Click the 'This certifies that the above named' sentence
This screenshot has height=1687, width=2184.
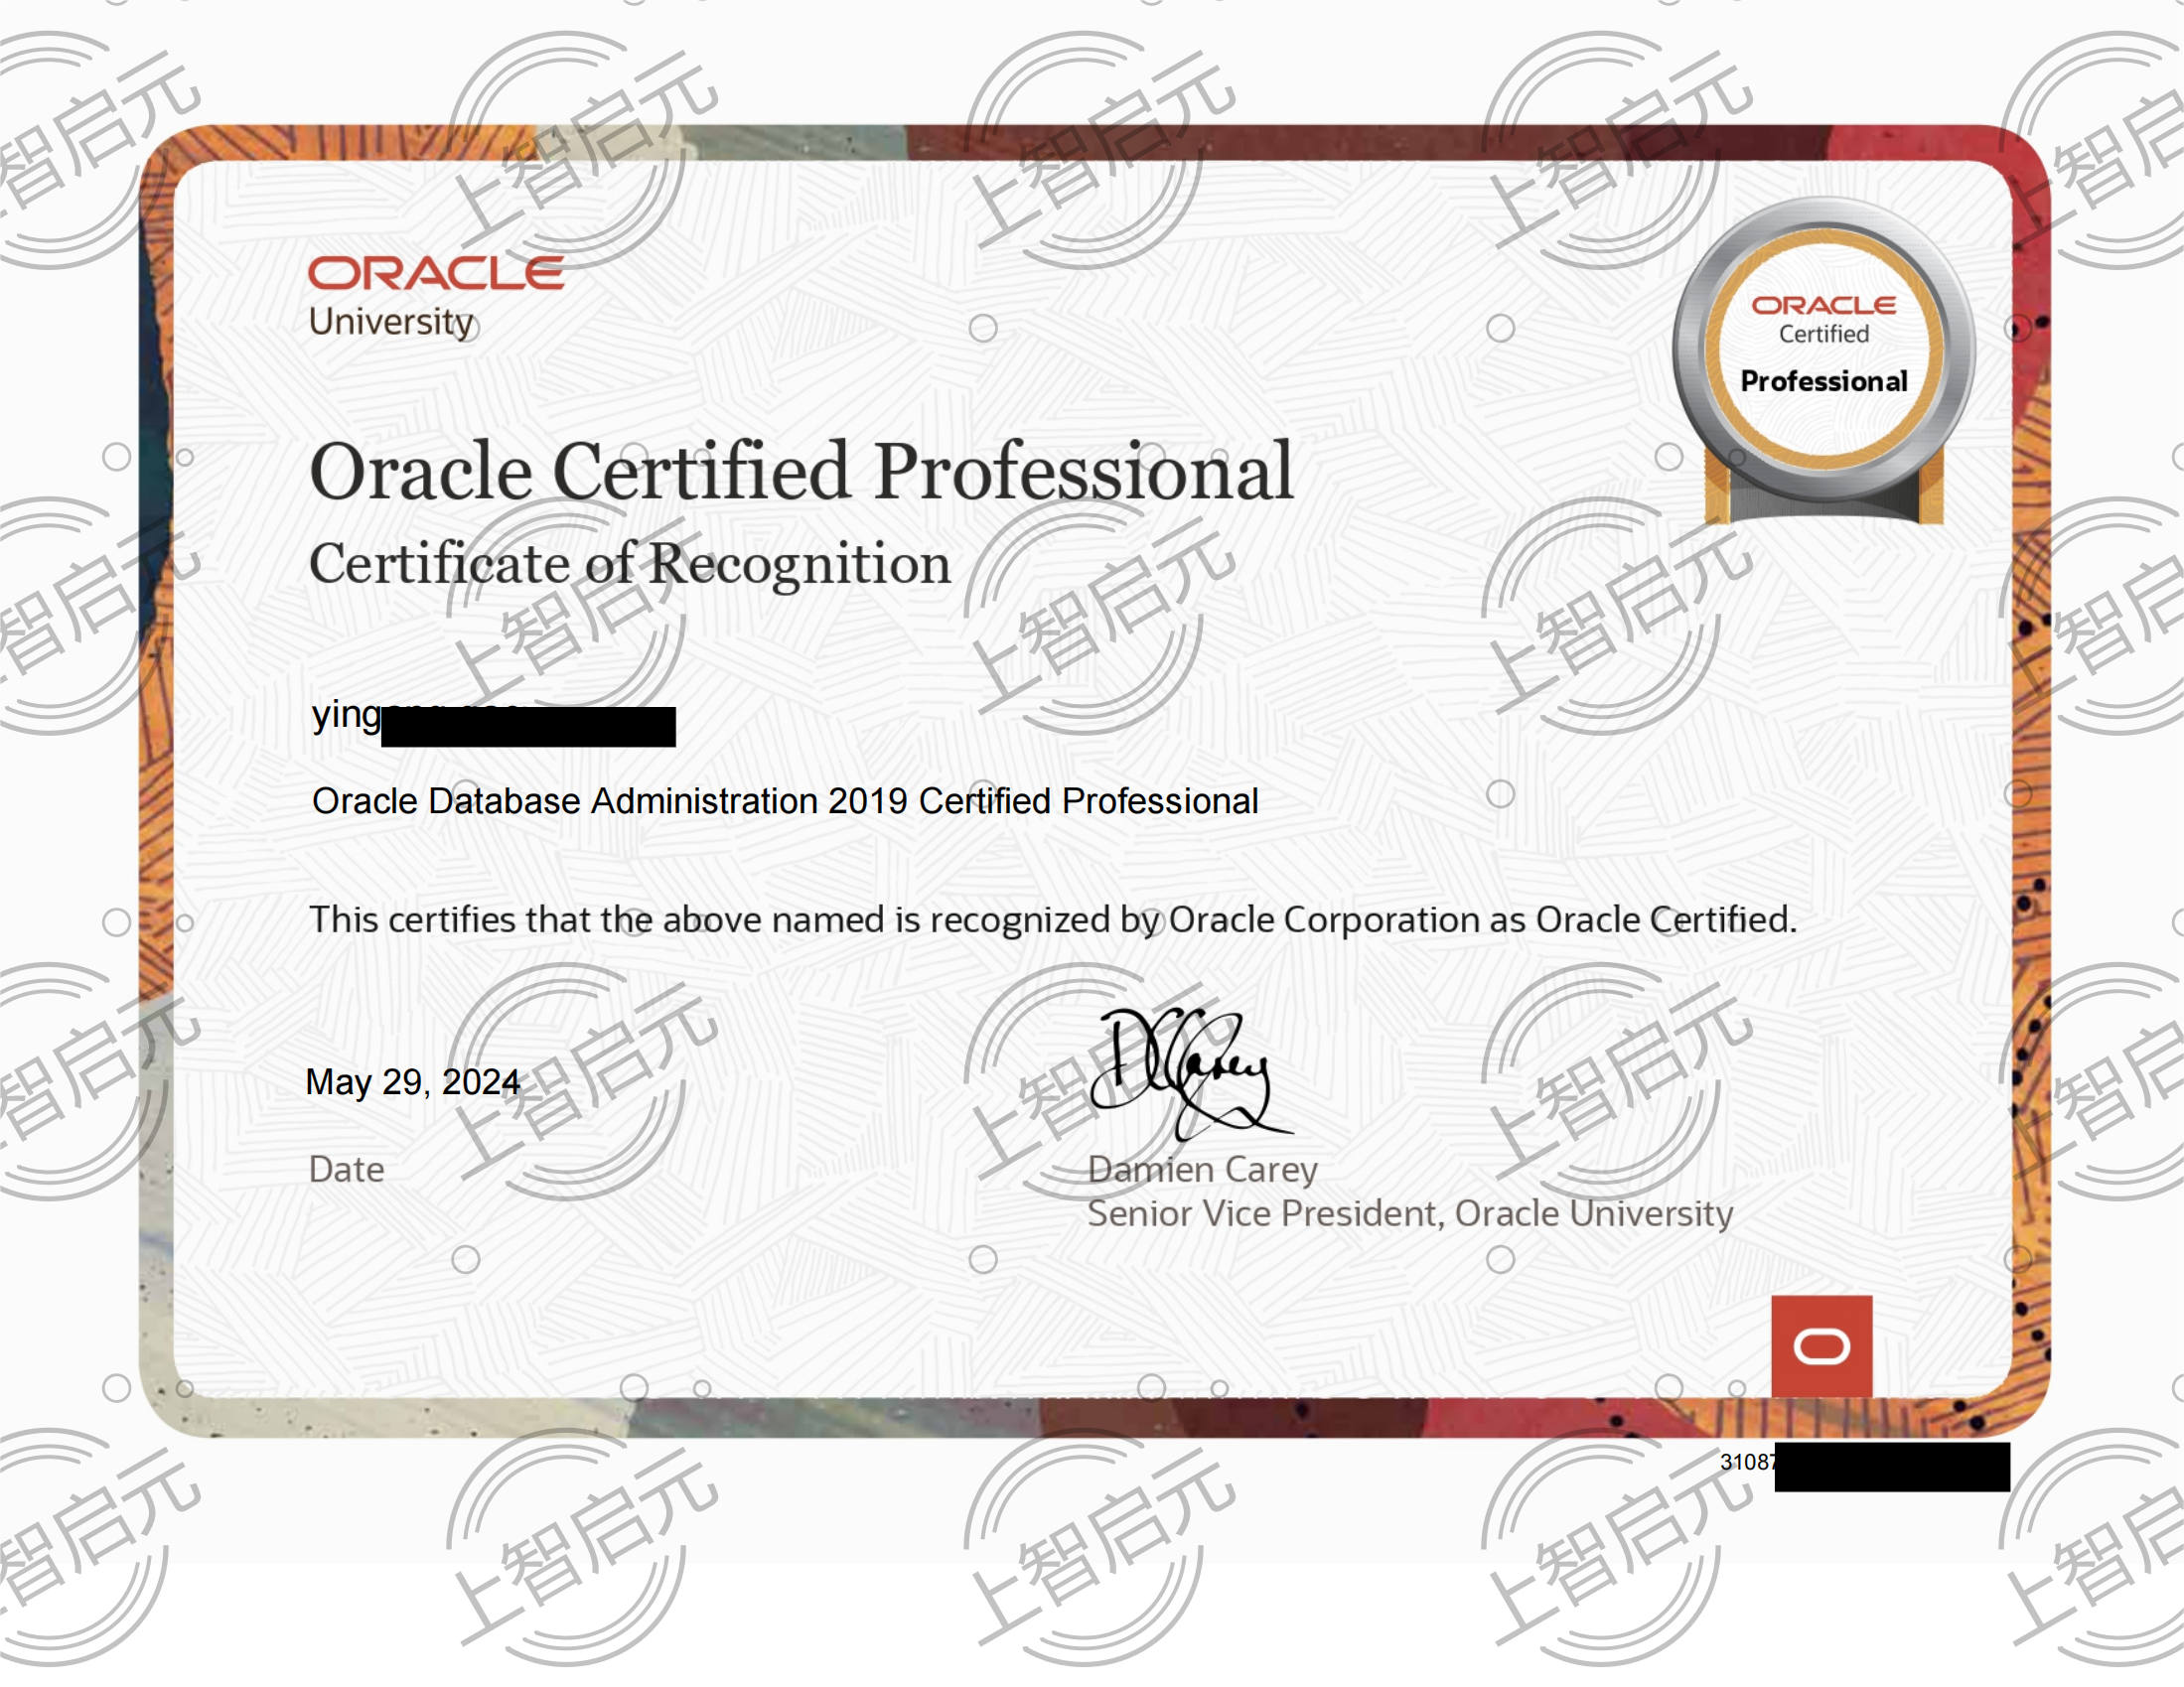coord(1053,920)
